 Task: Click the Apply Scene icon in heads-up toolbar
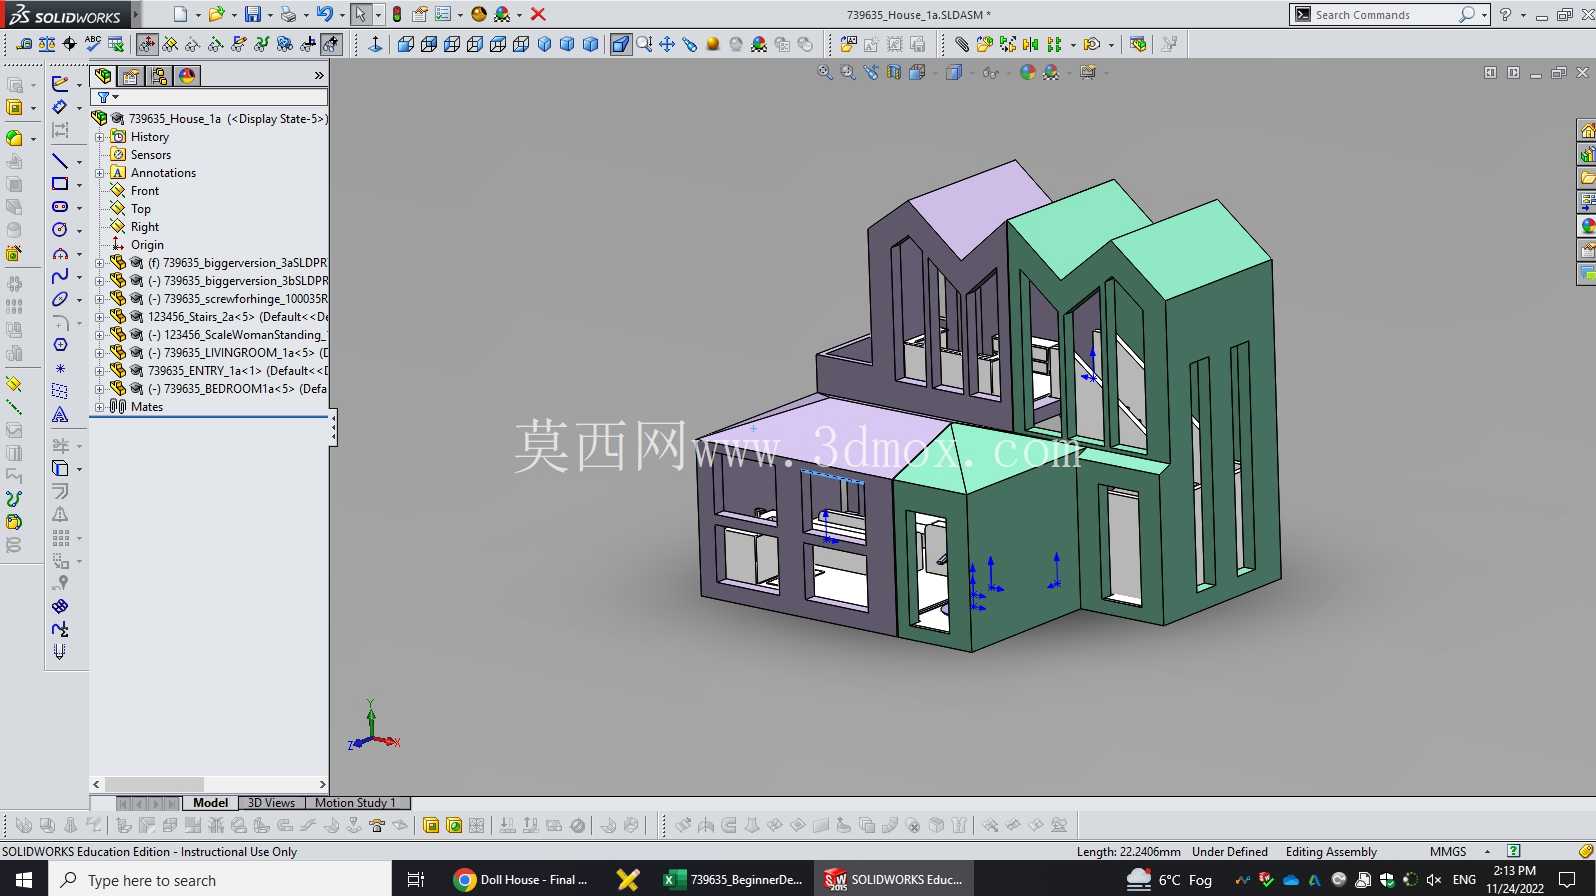click(x=1051, y=72)
